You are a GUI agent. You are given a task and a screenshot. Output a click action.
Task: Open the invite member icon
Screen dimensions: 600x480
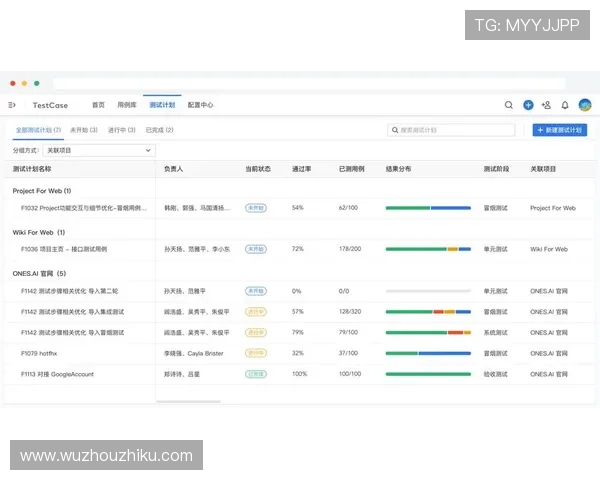click(546, 105)
